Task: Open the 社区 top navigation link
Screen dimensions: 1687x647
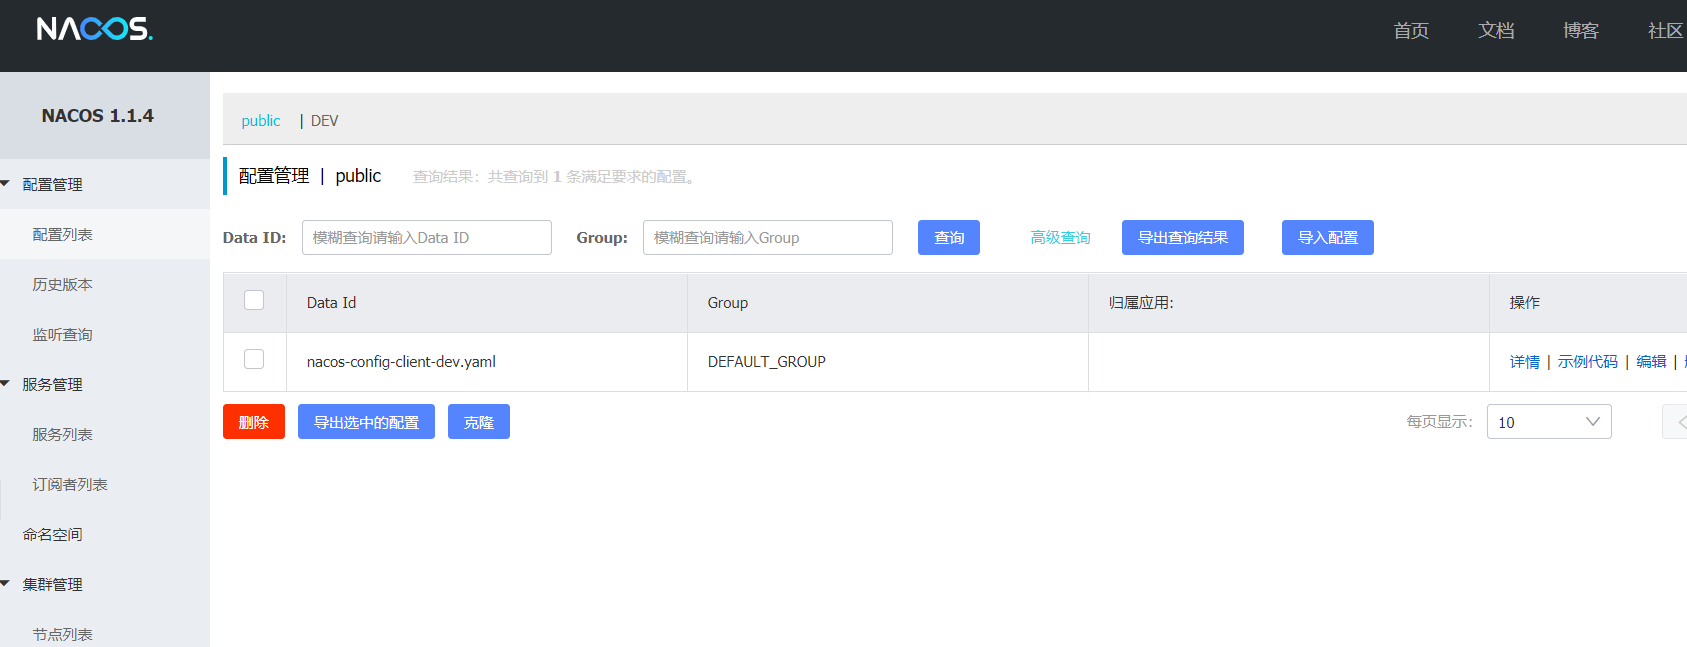Action: pos(1666,31)
